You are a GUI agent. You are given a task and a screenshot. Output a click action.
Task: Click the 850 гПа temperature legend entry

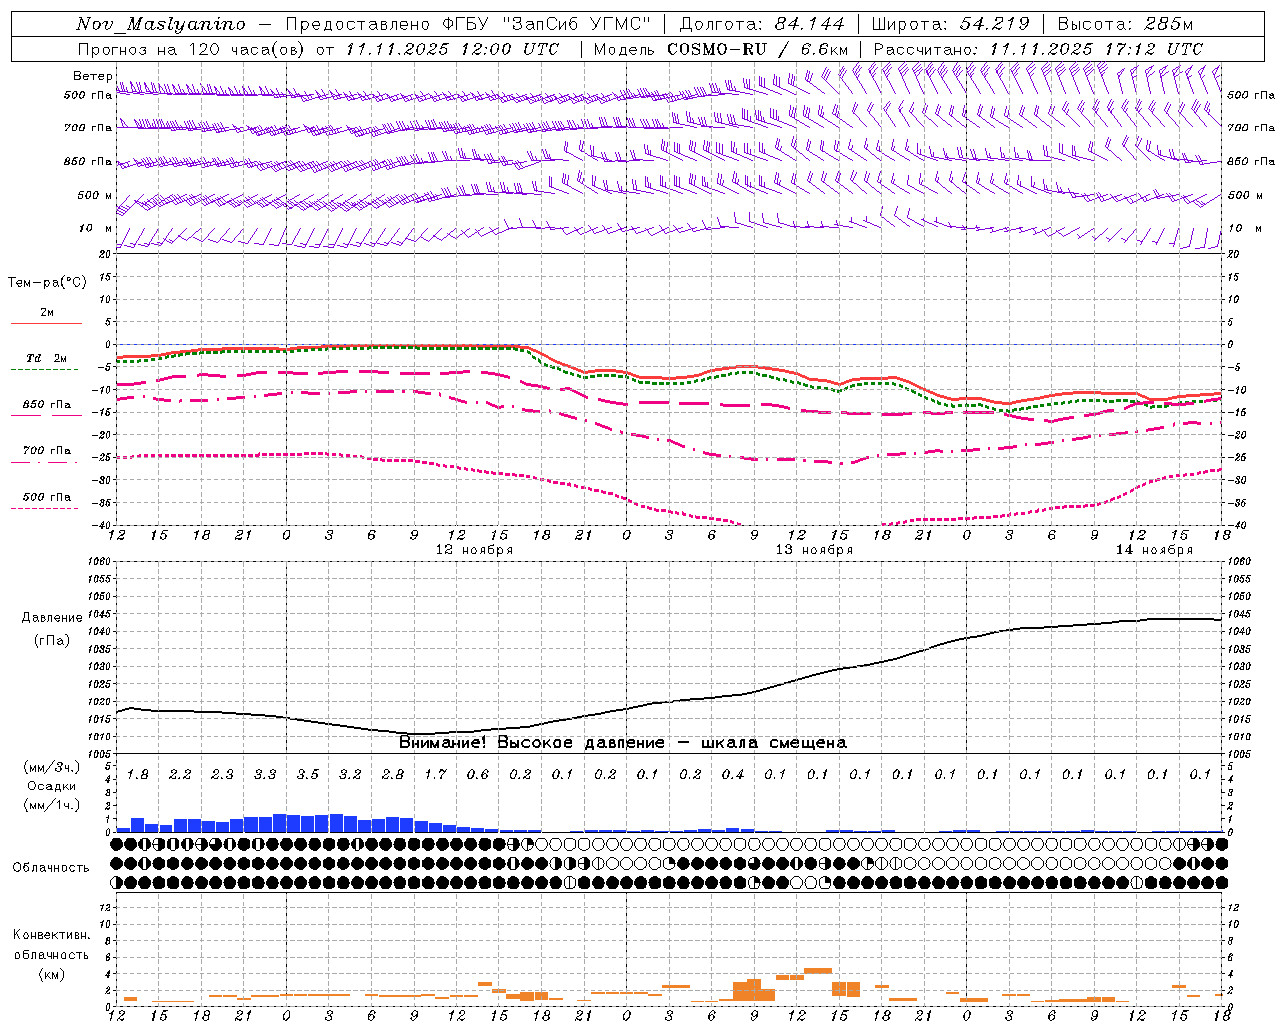47,405
